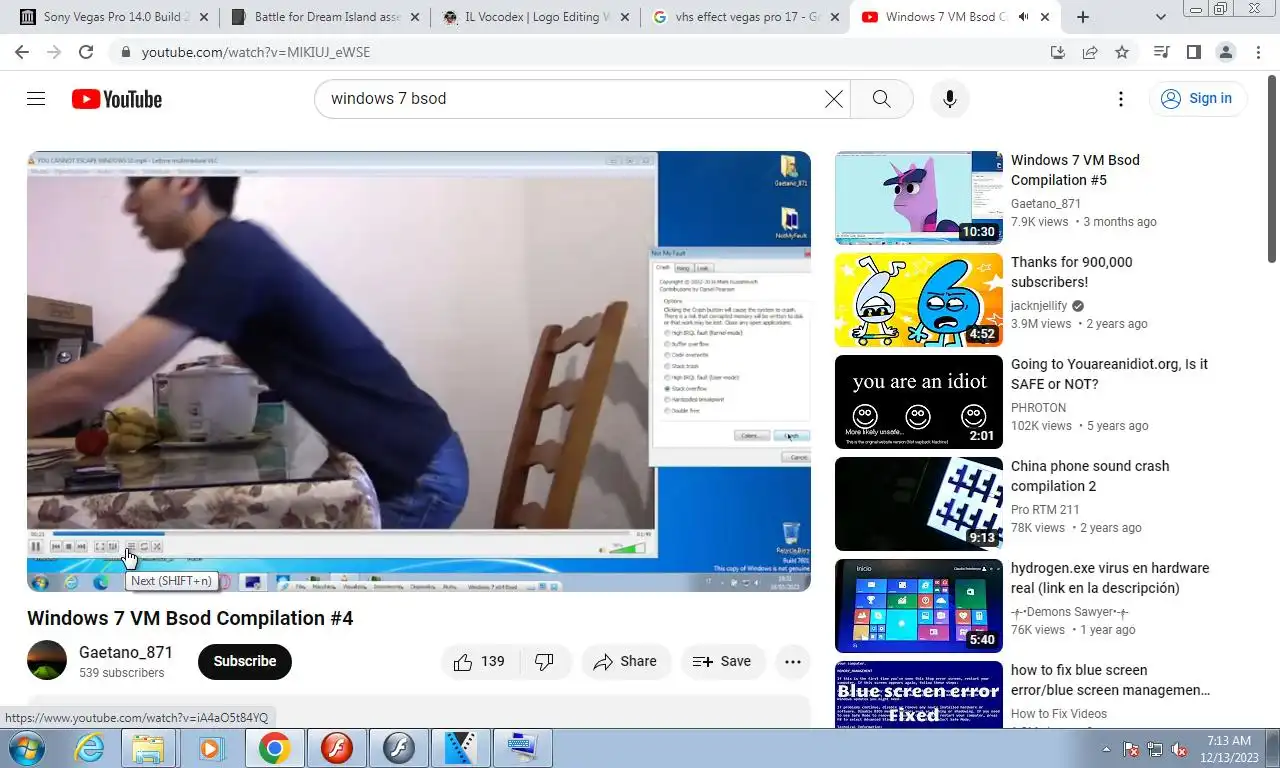Click the magnifying glass search button
1280x768 pixels.
(881, 98)
